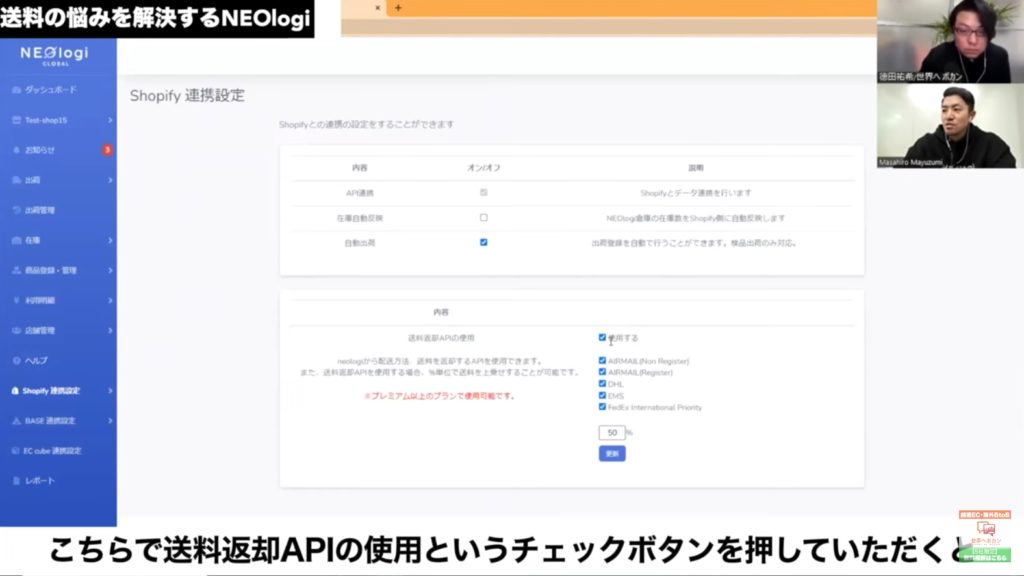Image resolution: width=1024 pixels, height=576 pixels.
Task: Click the top participant video thumbnail
Action: [x=950, y=41]
